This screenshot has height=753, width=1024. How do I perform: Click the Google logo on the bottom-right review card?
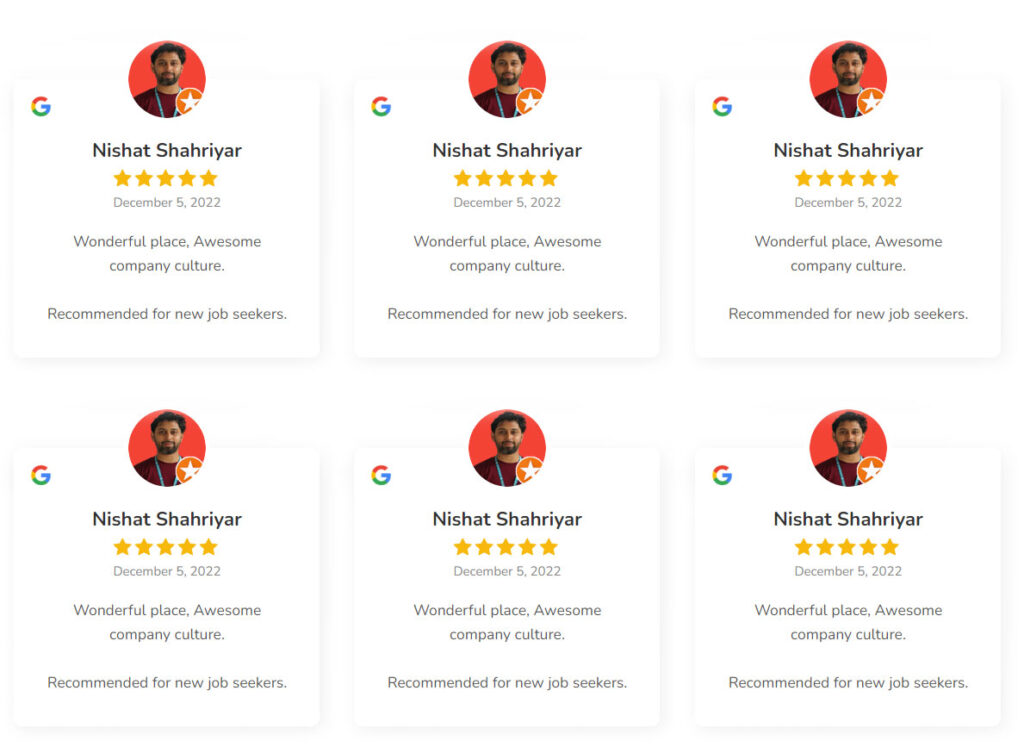[x=722, y=475]
